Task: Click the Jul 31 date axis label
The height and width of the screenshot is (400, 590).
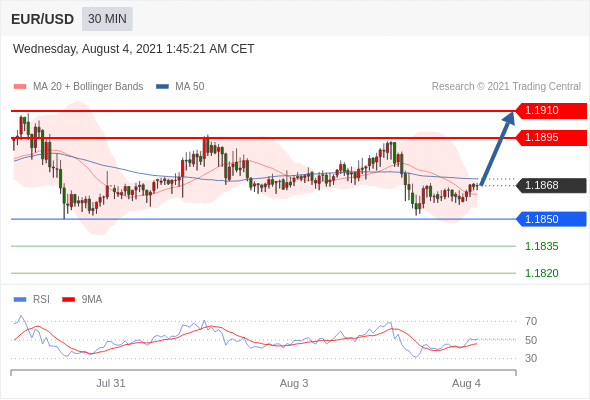Action: (111, 383)
